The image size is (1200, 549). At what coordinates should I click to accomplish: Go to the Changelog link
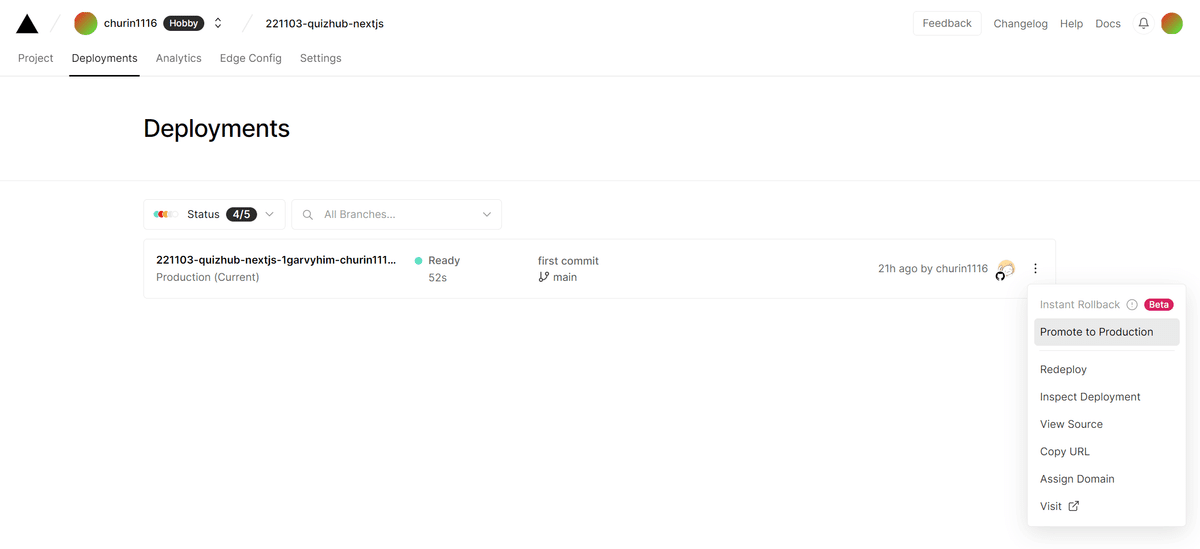tap(1020, 24)
